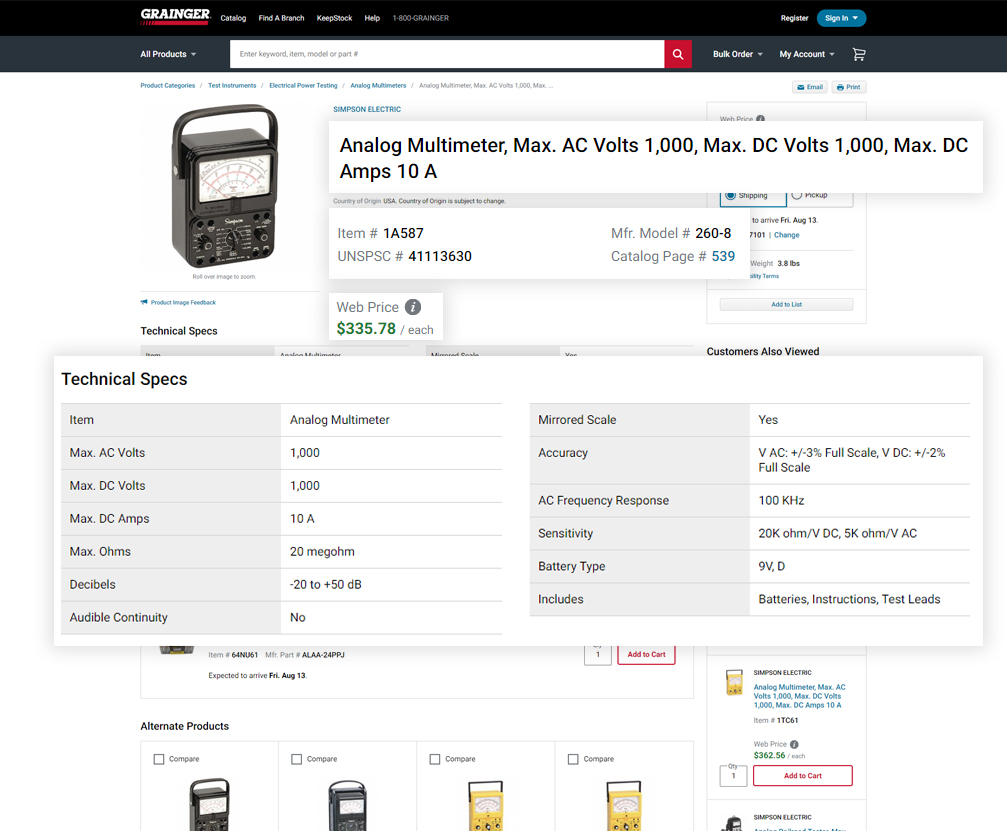Click the SIMPSON ELECTRIC brand link
Viewport: 1007px width, 831px height.
pos(367,109)
